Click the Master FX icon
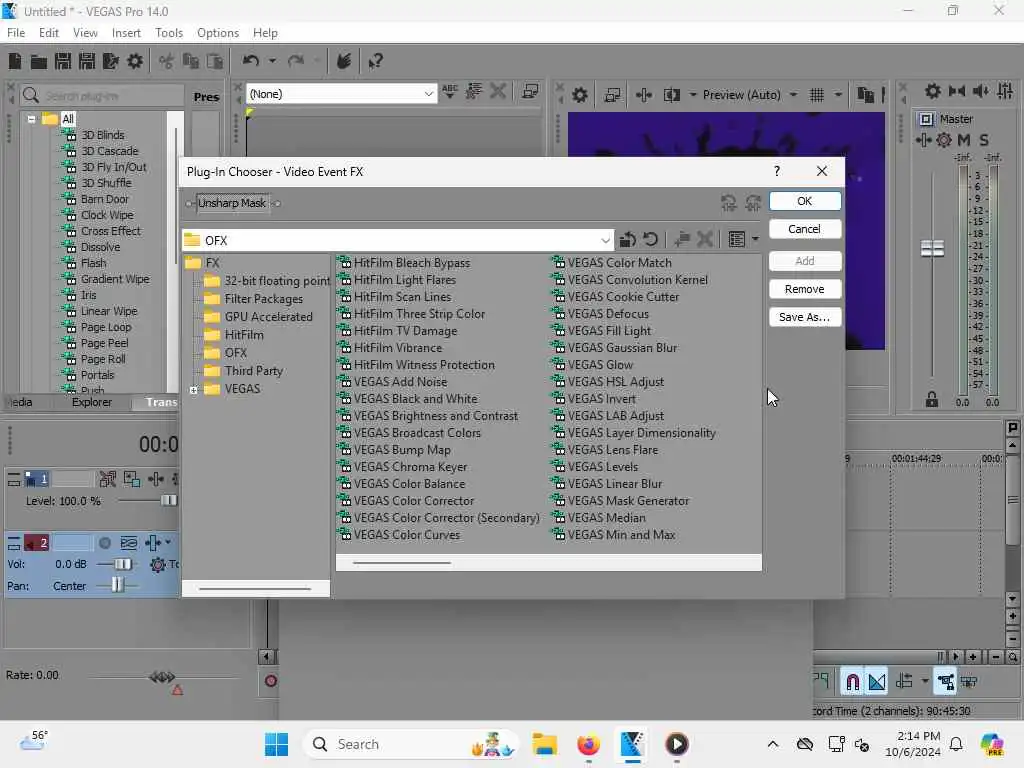 pyautogui.click(x=922, y=140)
